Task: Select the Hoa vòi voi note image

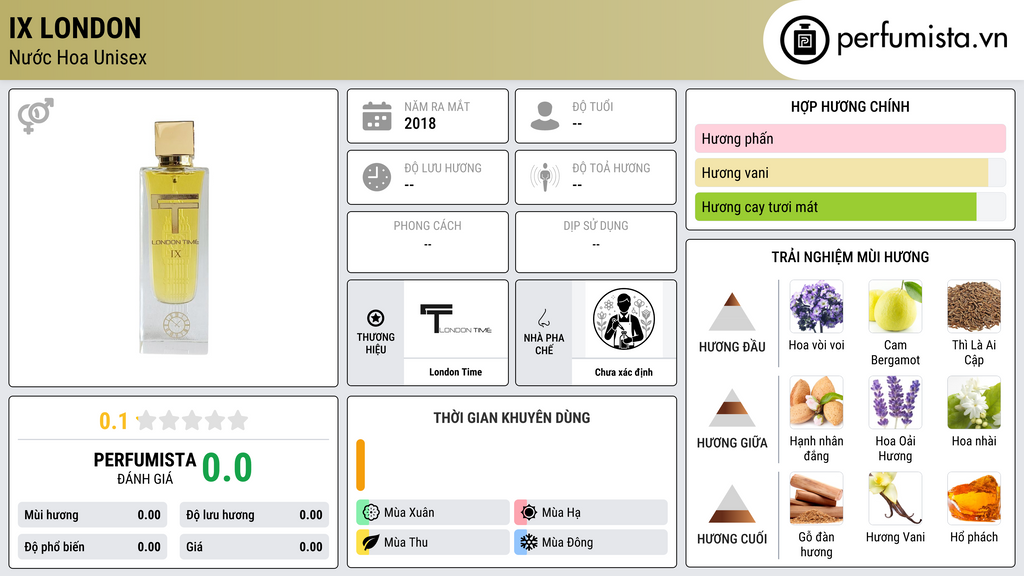Action: [x=816, y=306]
